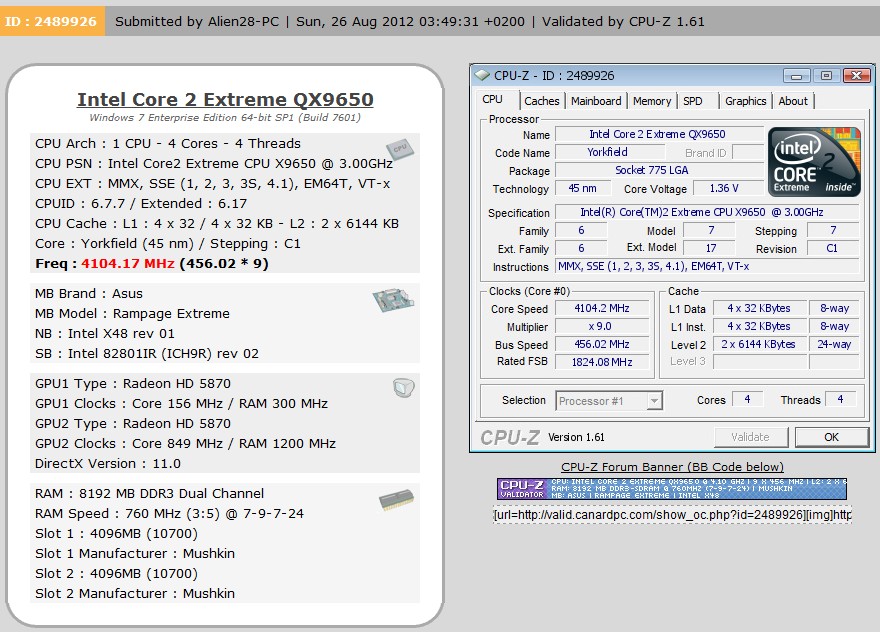Image resolution: width=880 pixels, height=632 pixels.
Task: Open the About tab
Action: point(794,100)
